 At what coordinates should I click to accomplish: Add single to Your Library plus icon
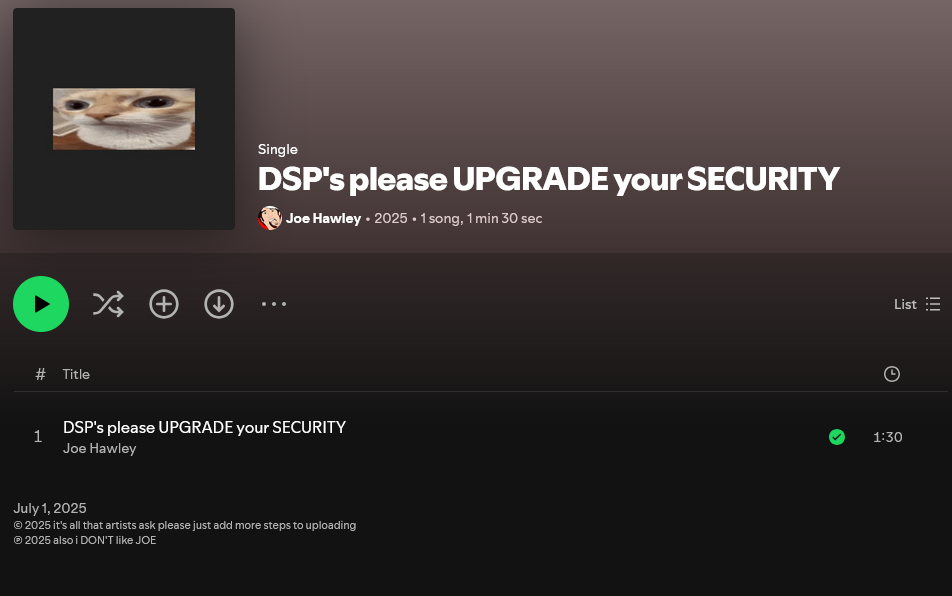click(x=164, y=304)
